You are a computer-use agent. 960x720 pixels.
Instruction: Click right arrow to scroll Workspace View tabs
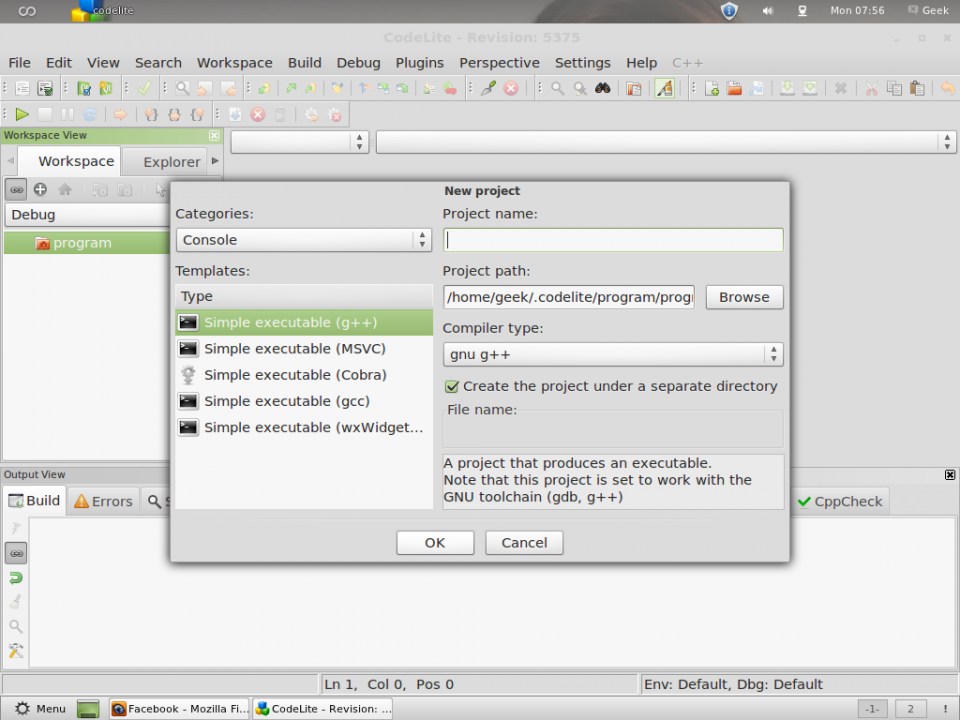pos(215,161)
